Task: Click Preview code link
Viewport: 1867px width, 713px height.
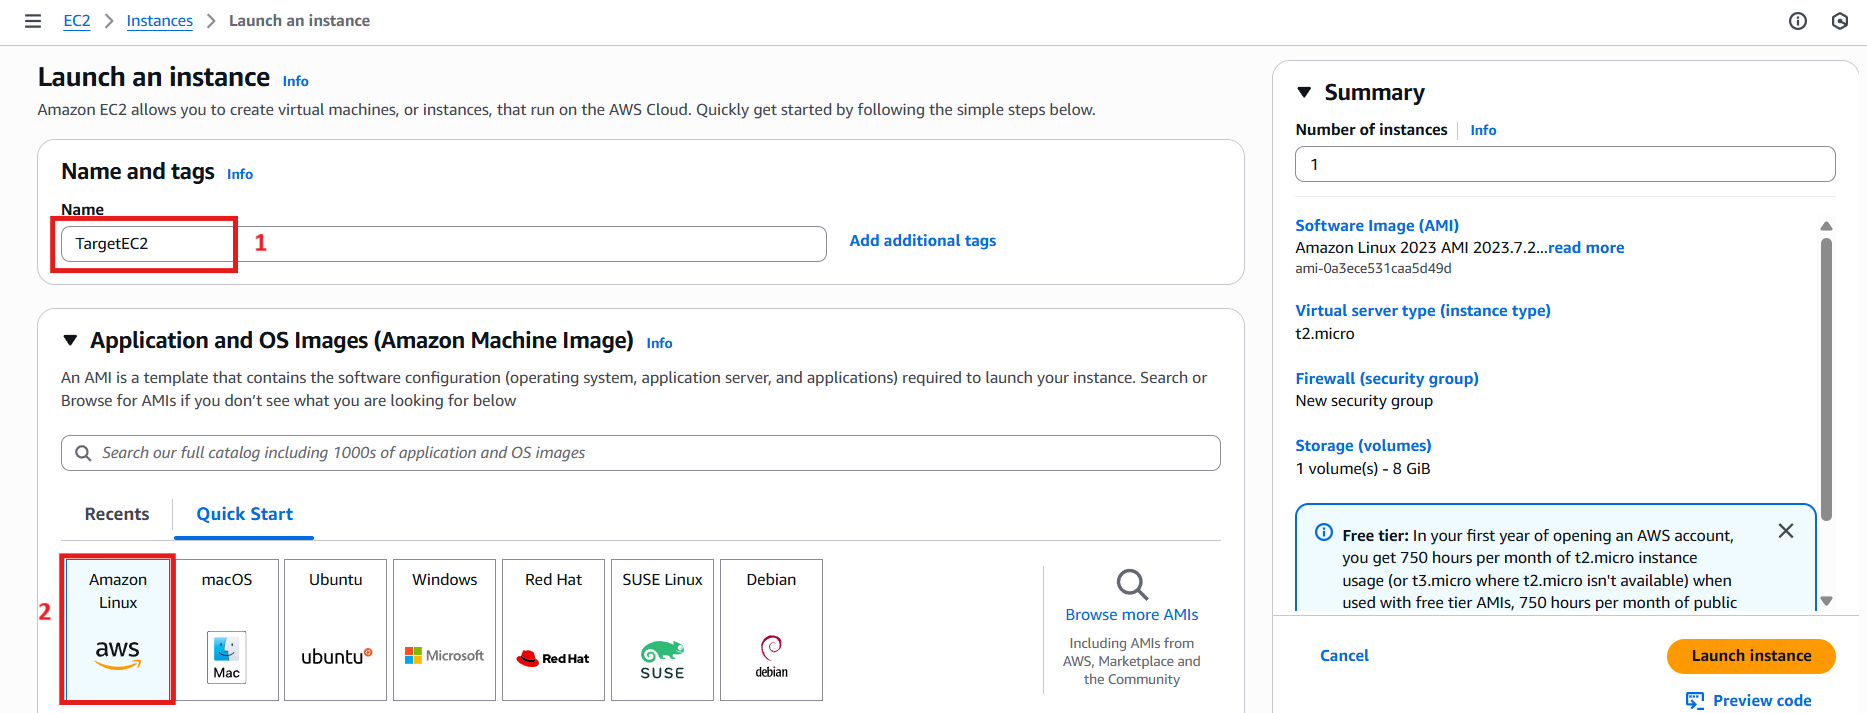Action: point(1762,701)
